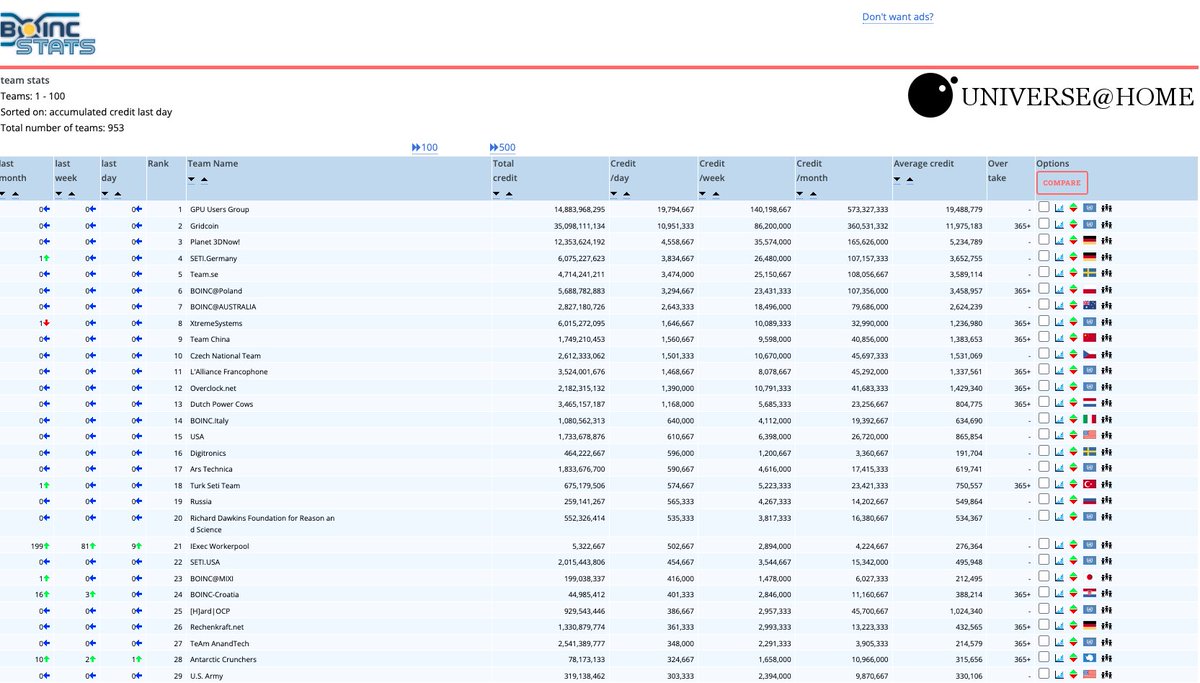Image resolution: width=1200 pixels, height=683 pixels.
Task: Click the German flag in SETI.Germany row
Action: [1090, 257]
